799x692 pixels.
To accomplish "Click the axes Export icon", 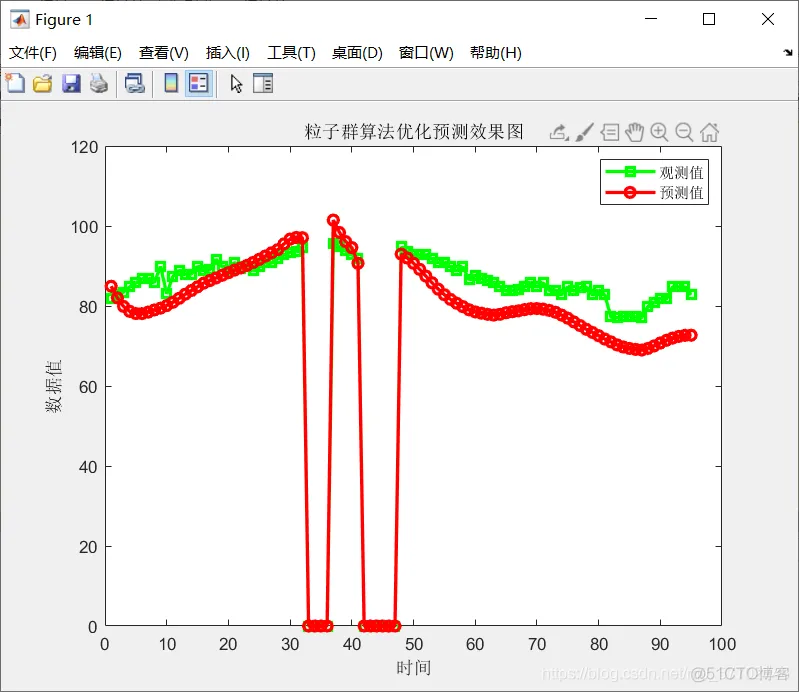I will coord(558,132).
